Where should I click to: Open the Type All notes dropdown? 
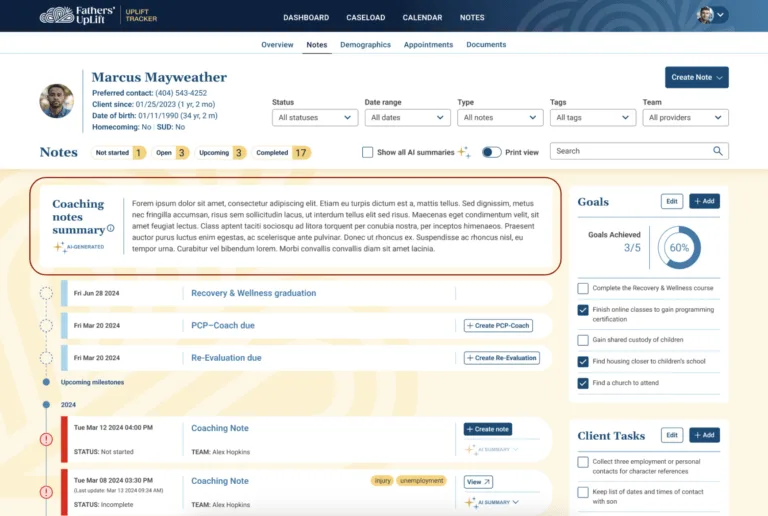(x=500, y=117)
